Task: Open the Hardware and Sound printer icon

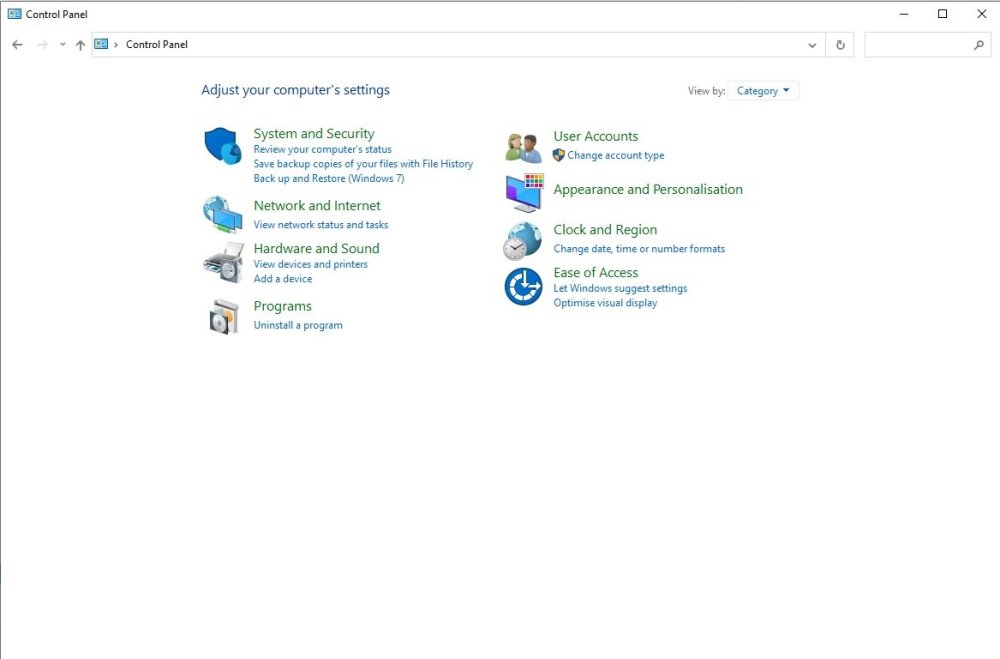Action: coord(223,262)
